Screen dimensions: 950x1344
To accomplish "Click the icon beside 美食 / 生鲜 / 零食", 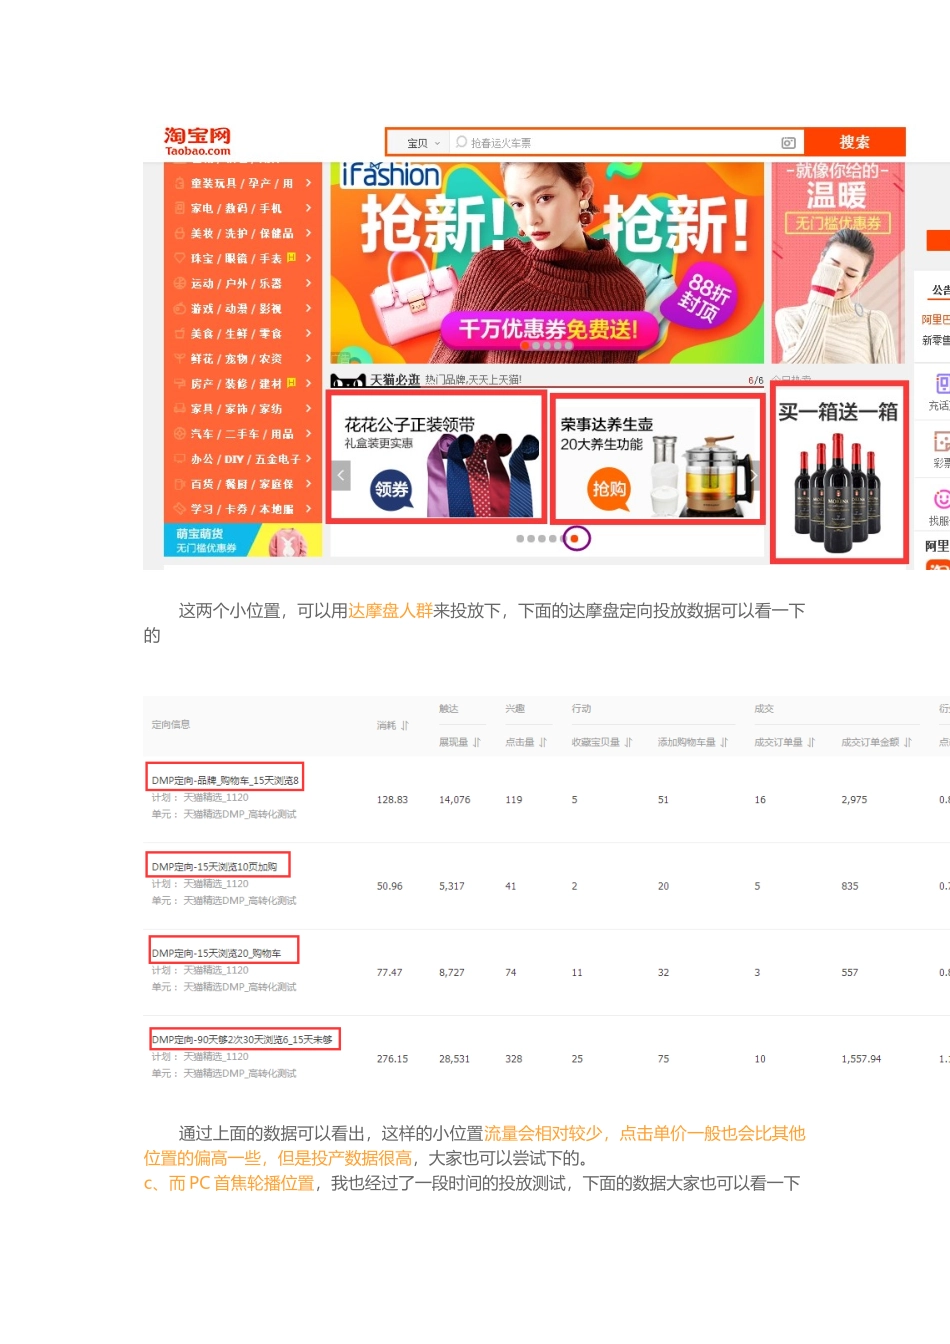I will [x=179, y=333].
